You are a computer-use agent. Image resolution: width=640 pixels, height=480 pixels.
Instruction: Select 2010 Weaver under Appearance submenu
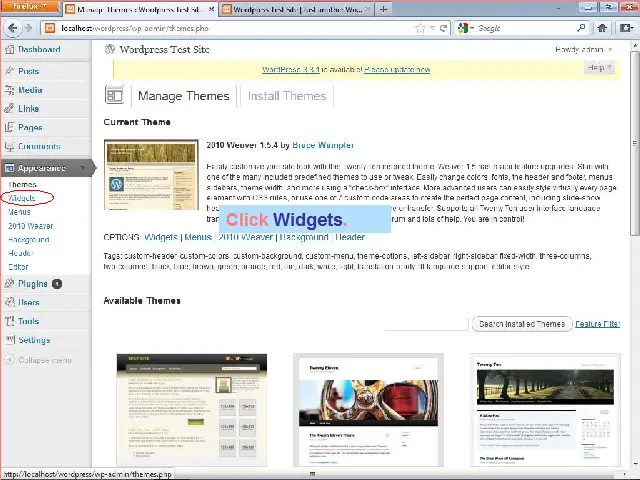[31, 226]
